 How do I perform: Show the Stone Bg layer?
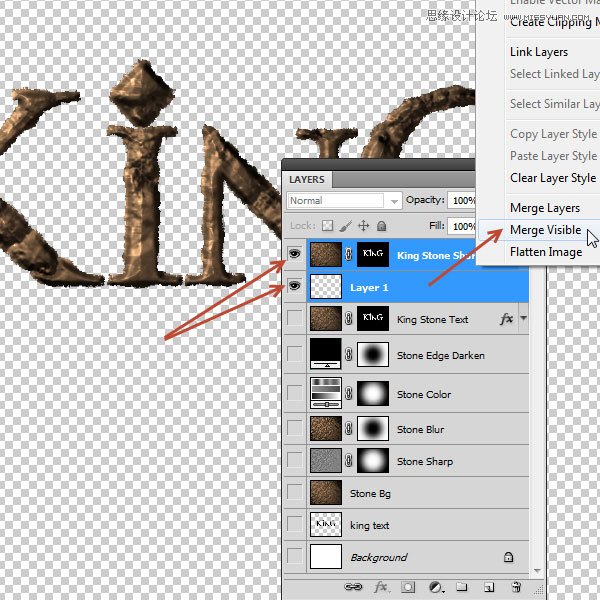294,492
